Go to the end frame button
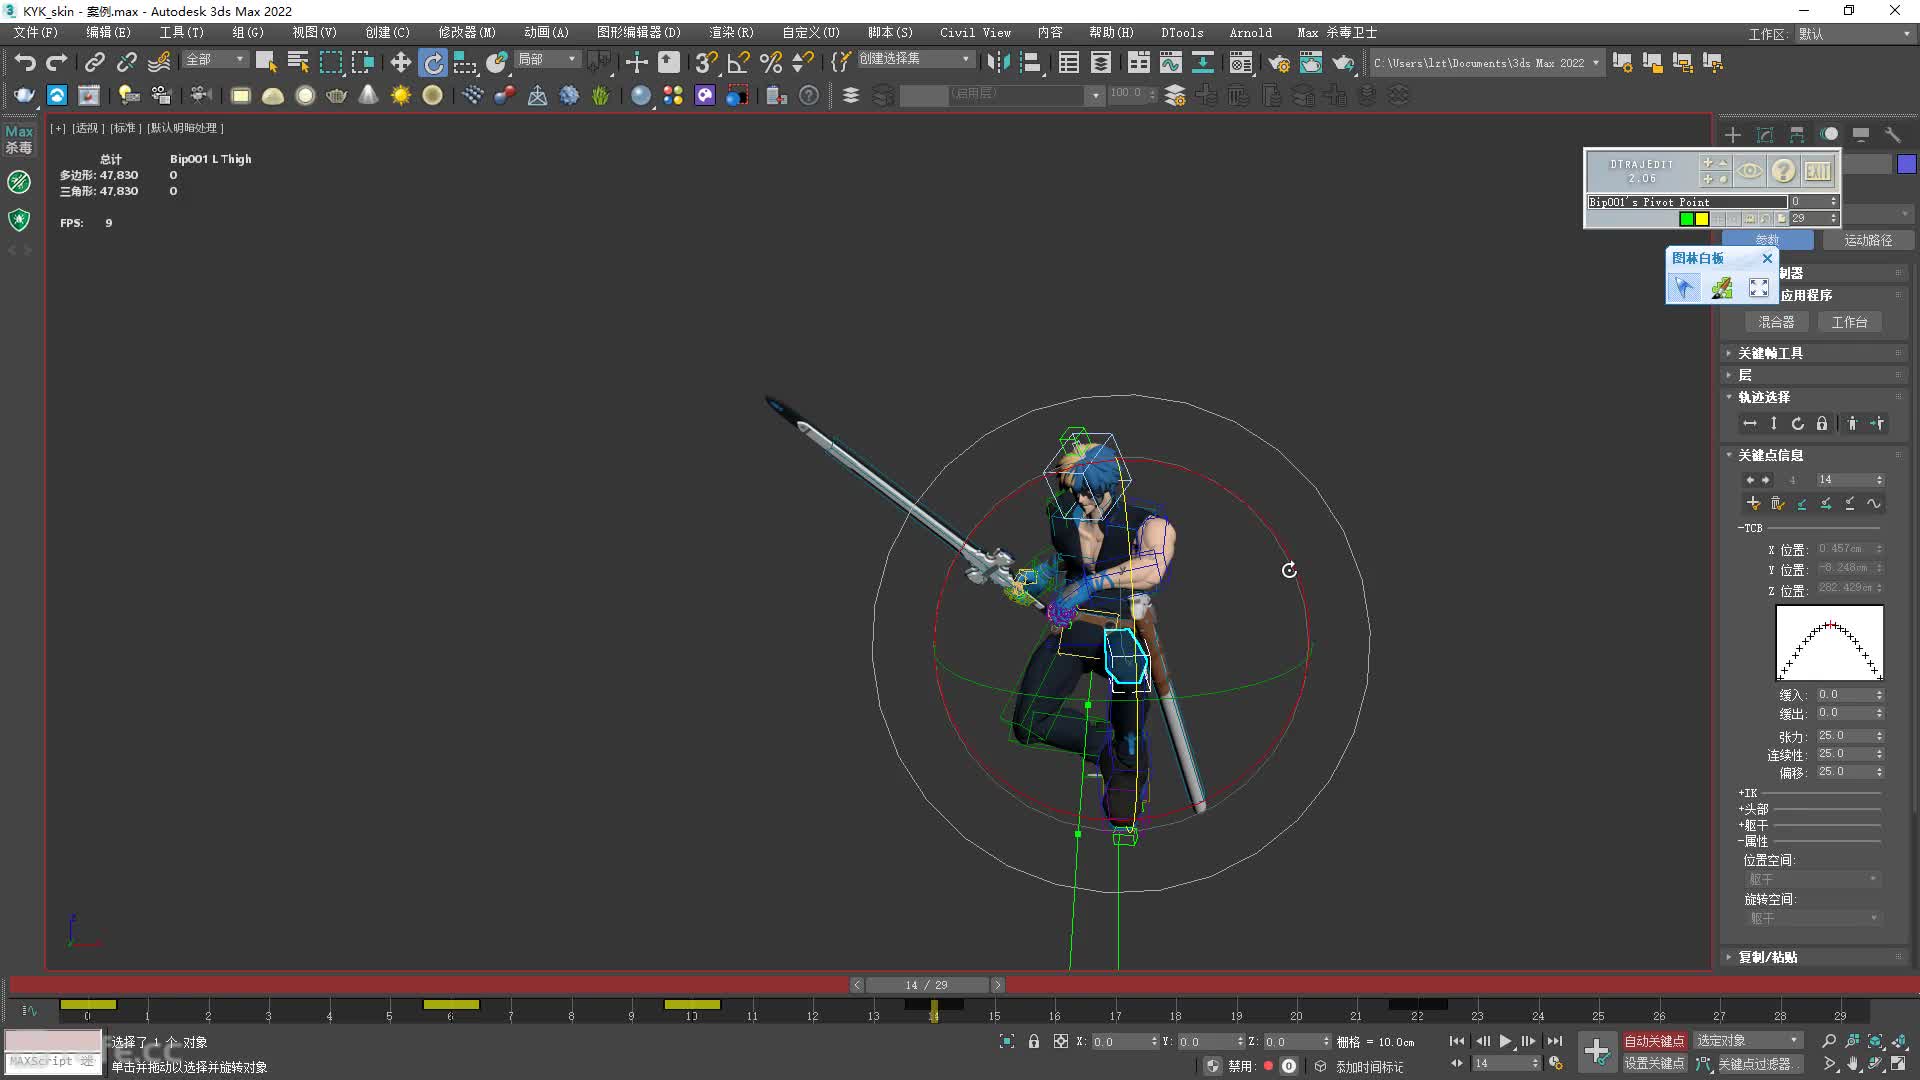Screen dimensions: 1920x1080 1555,1041
